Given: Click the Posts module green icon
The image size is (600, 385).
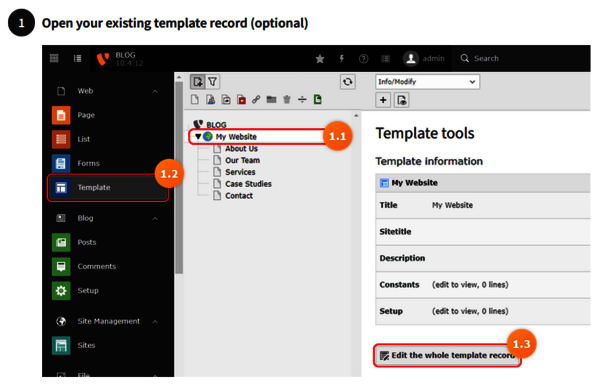Looking at the screenshot, I should tap(61, 242).
